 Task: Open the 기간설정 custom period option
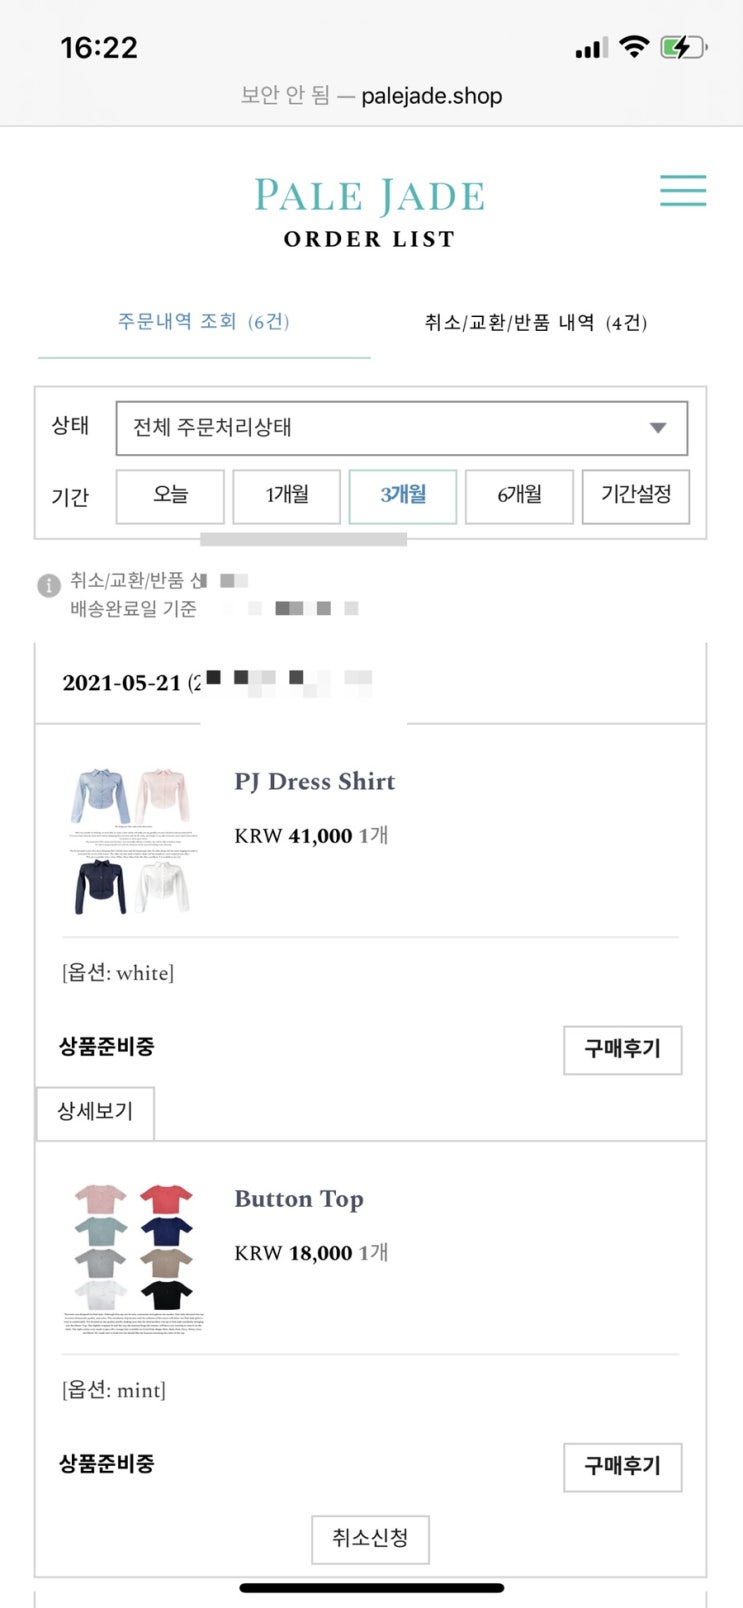click(635, 496)
